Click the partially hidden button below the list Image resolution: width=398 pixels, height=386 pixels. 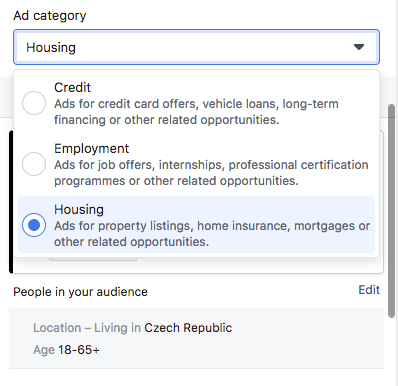coord(93,259)
